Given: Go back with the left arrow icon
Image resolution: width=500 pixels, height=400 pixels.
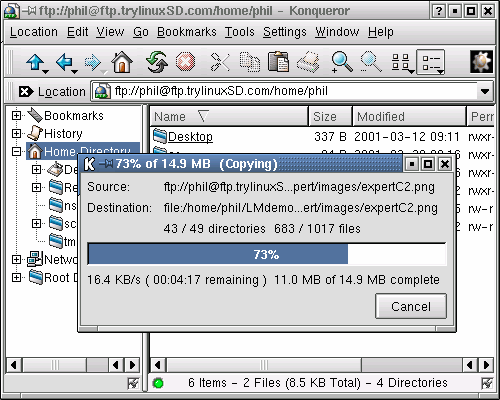Looking at the screenshot, I should click(64, 62).
